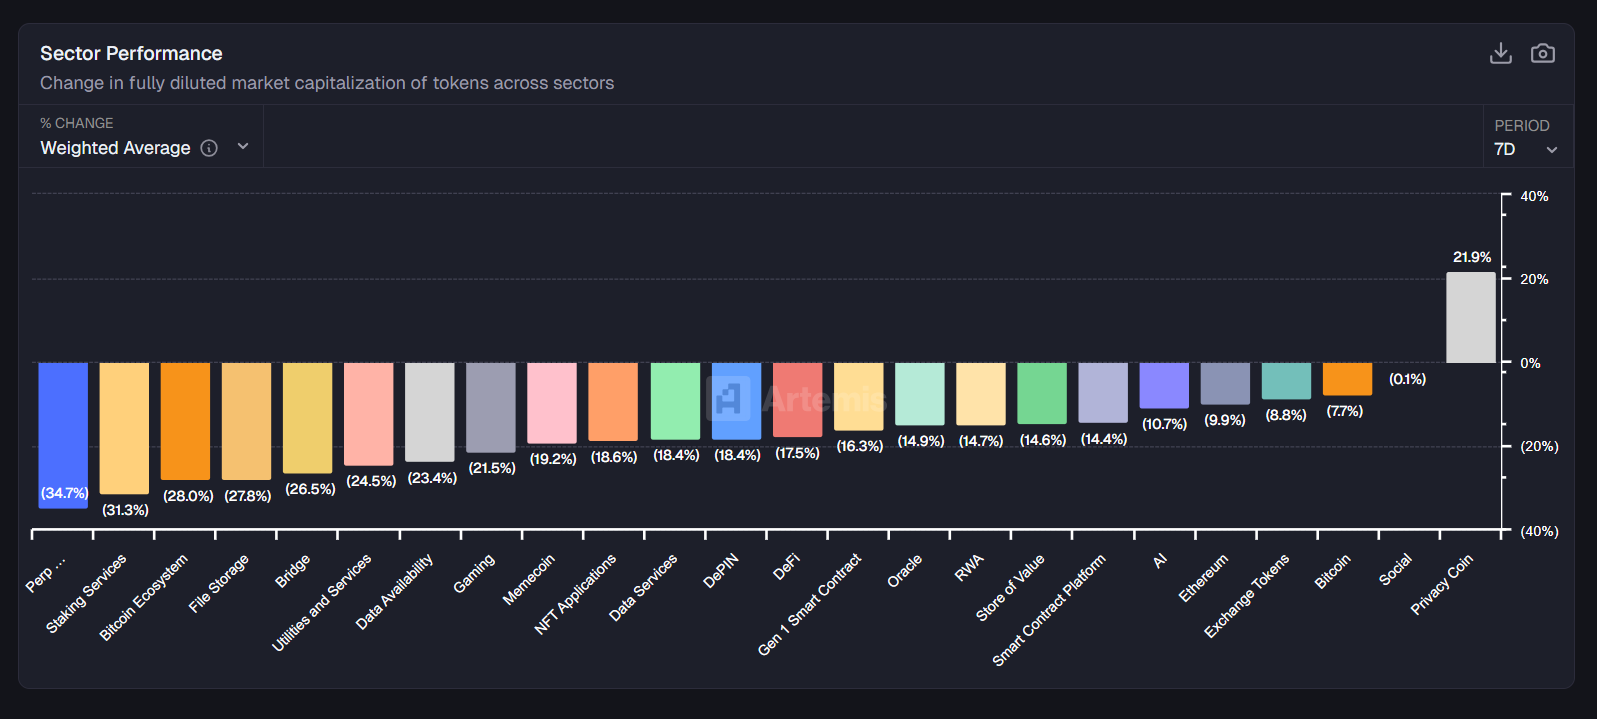Click the Staking Services bar

point(124,427)
